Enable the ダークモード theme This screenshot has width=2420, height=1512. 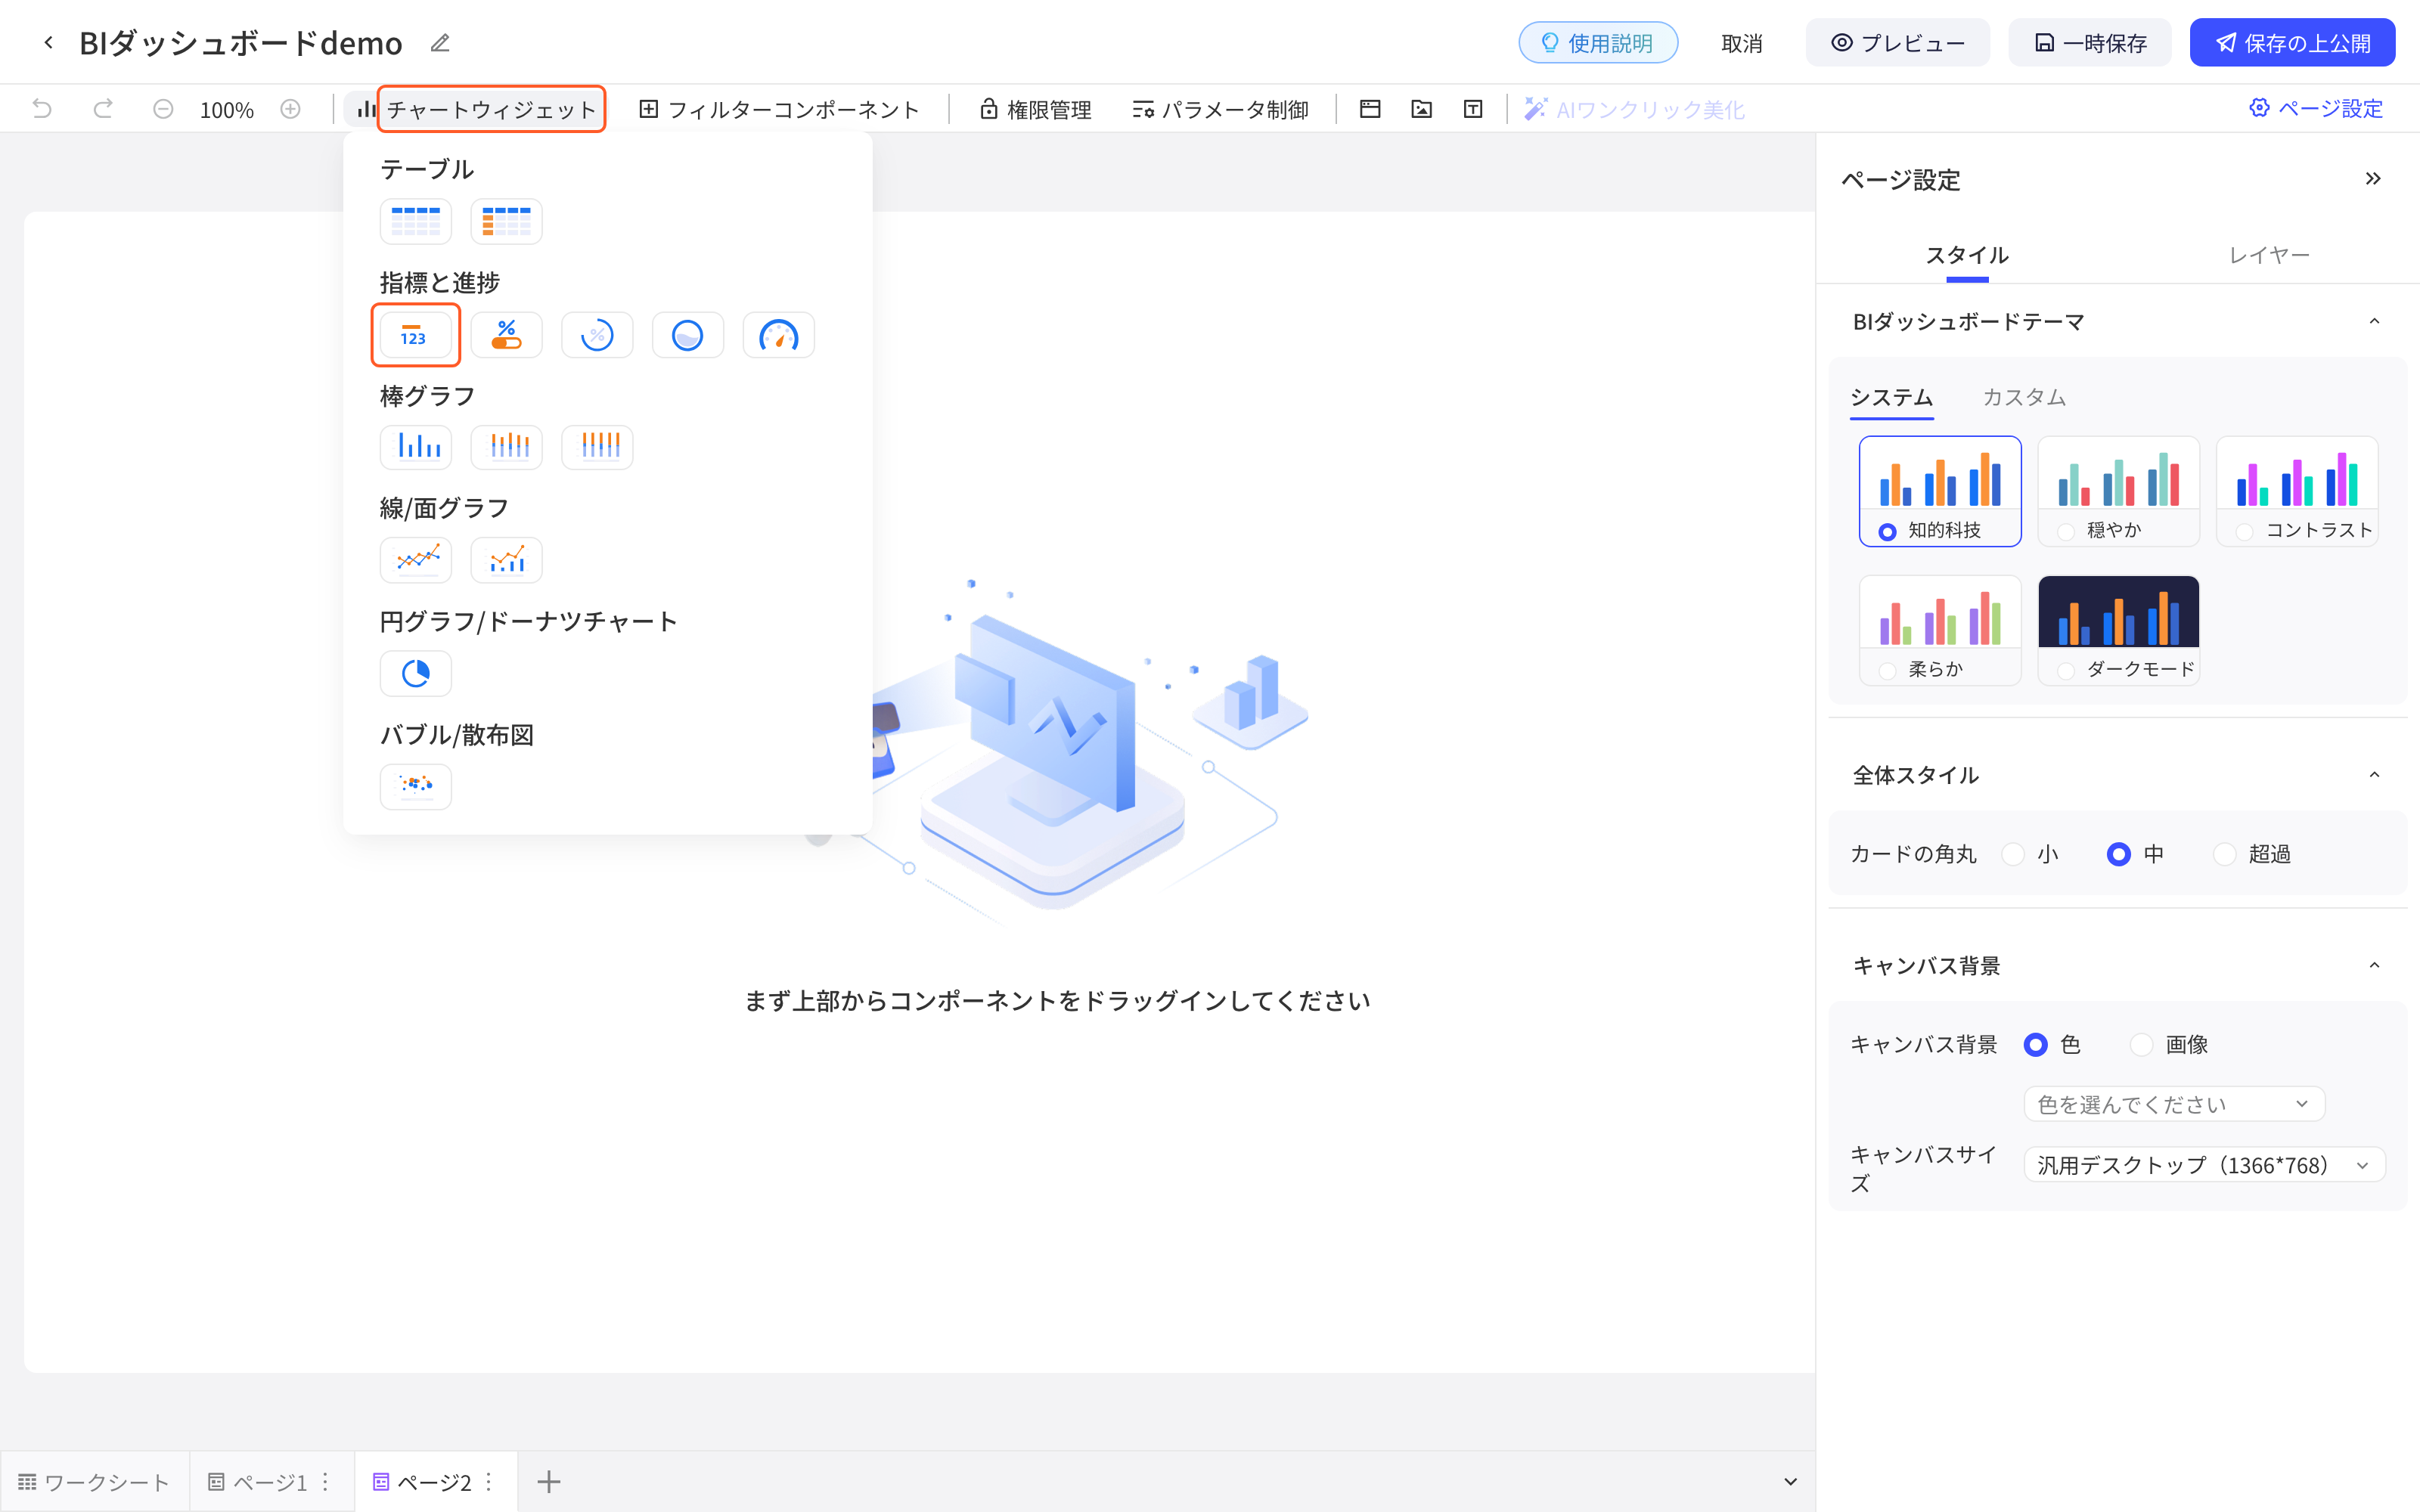coord(2118,630)
